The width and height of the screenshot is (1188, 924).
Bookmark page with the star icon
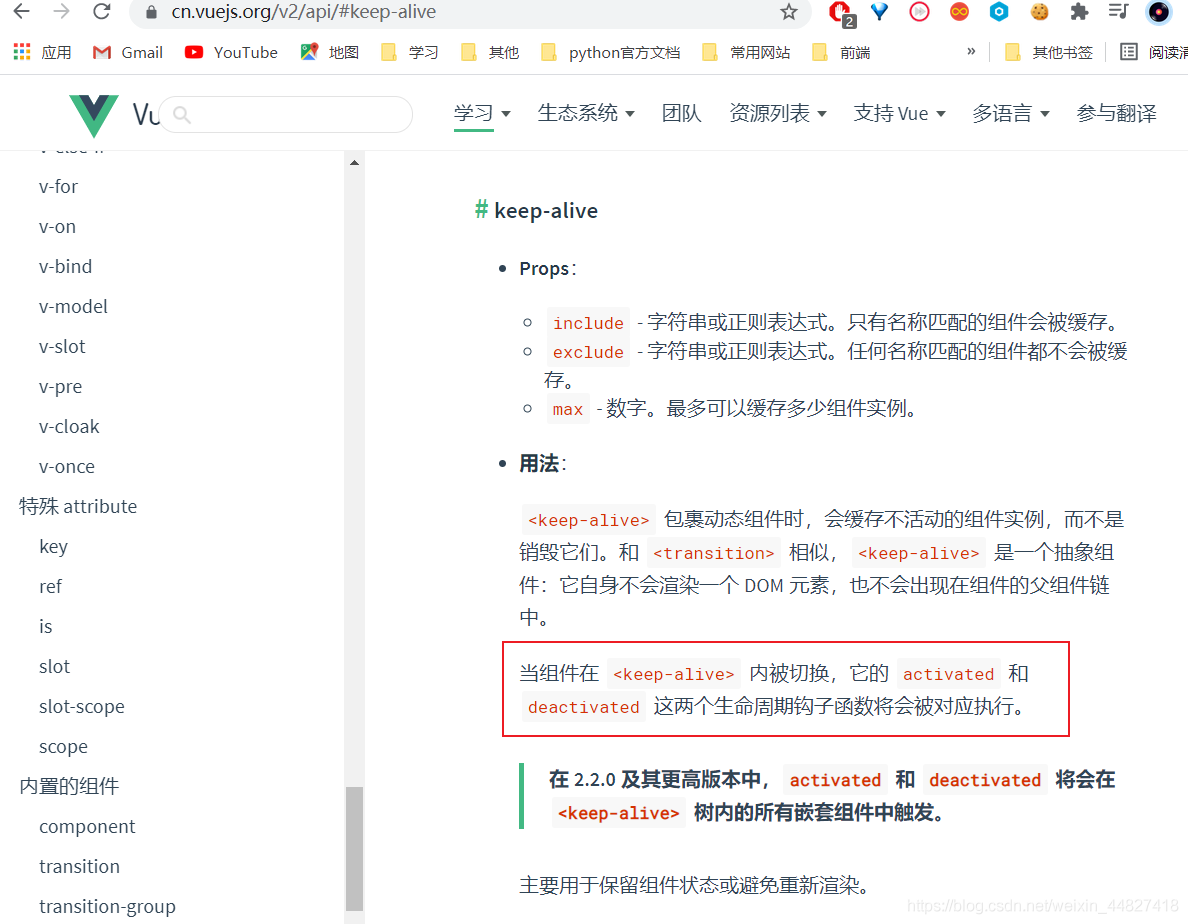(789, 12)
